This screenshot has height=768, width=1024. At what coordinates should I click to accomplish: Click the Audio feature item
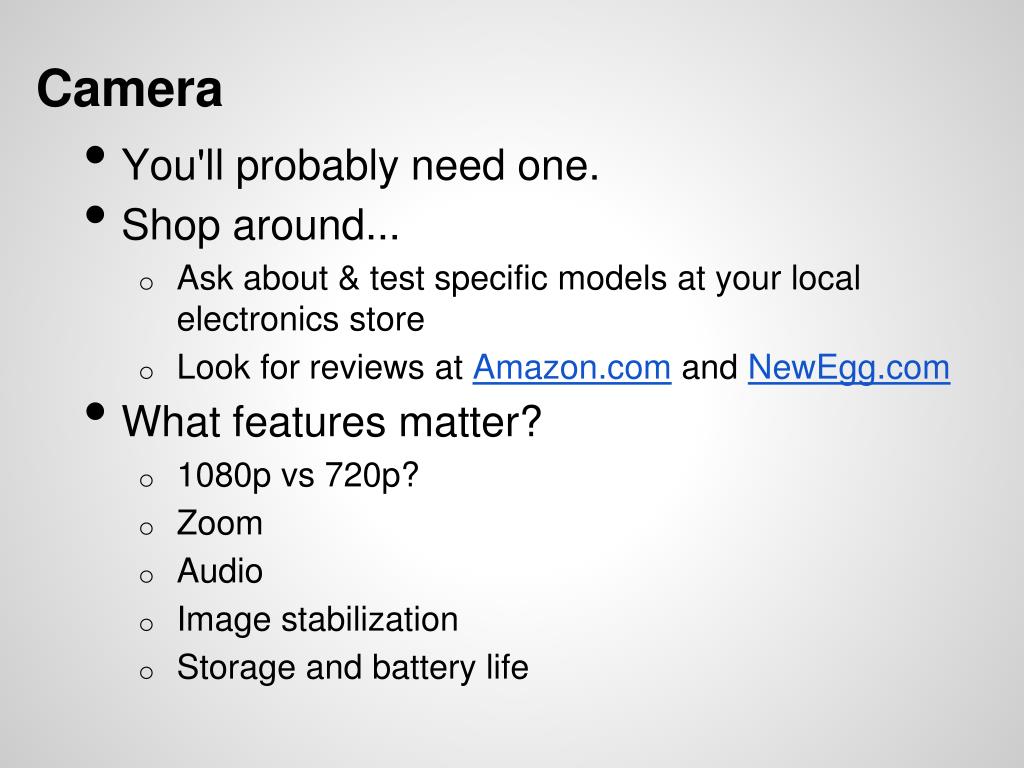point(219,571)
